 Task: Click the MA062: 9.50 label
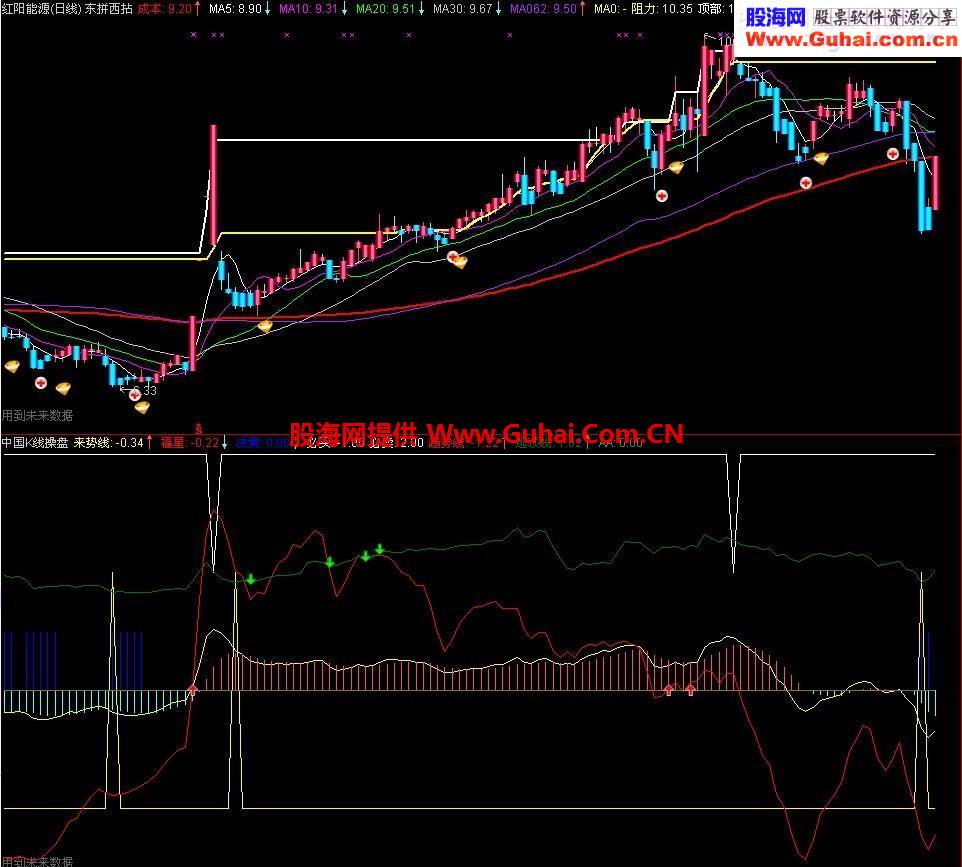pos(543,9)
